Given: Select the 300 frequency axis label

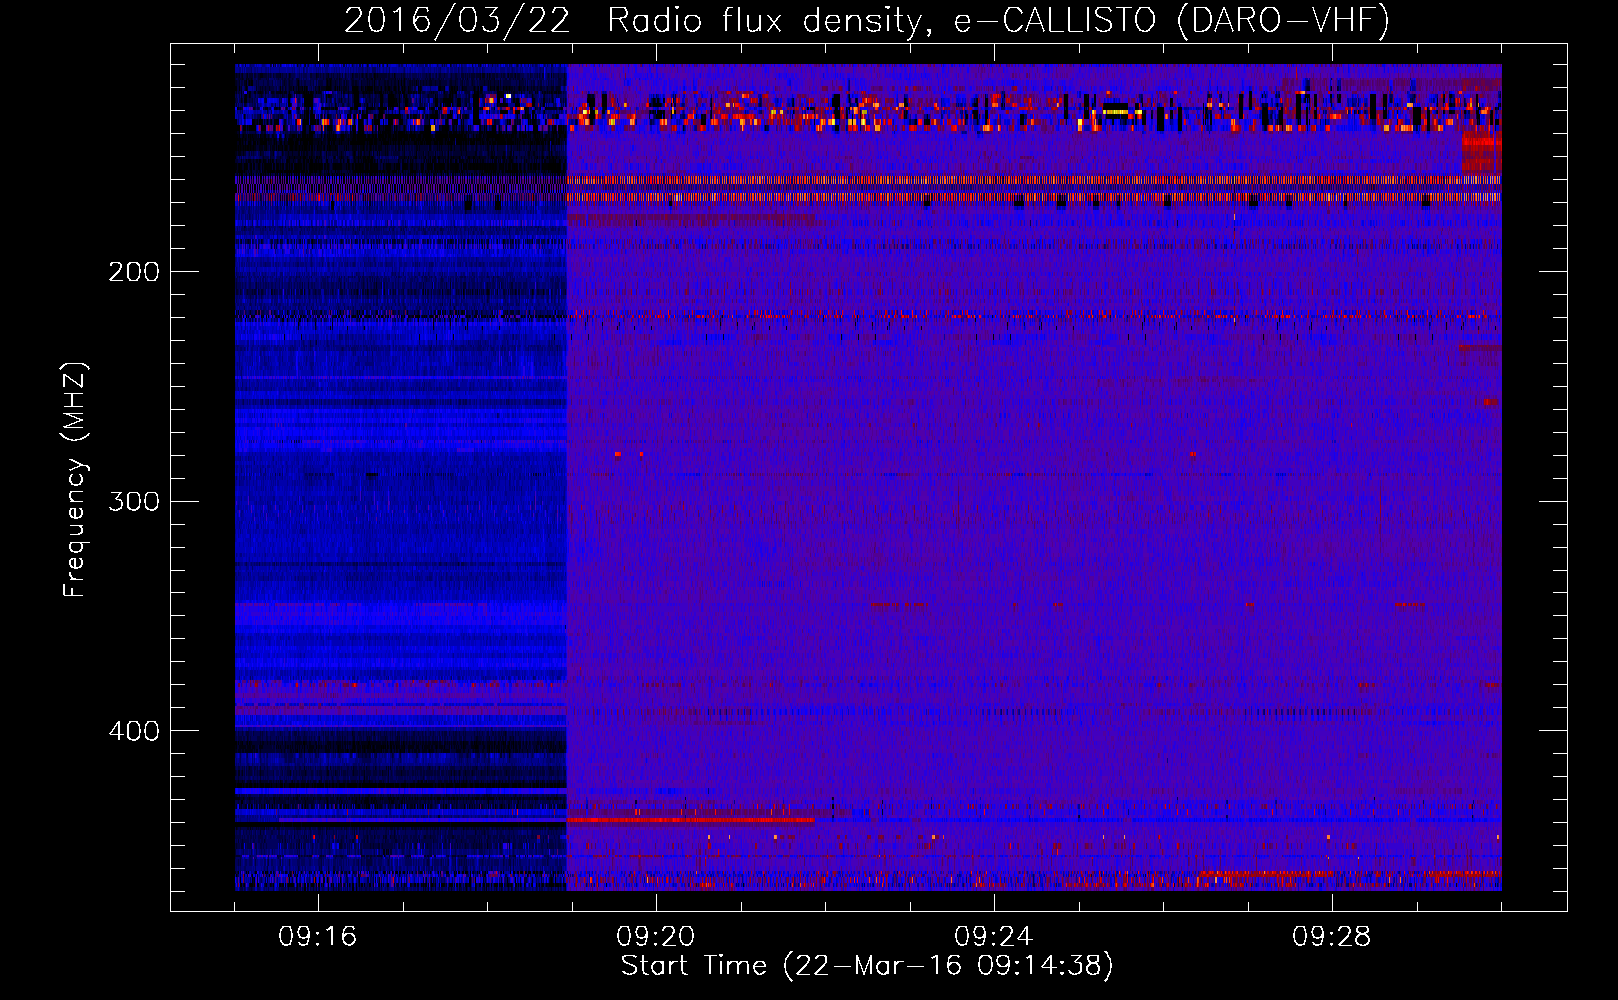Looking at the screenshot, I should (134, 501).
